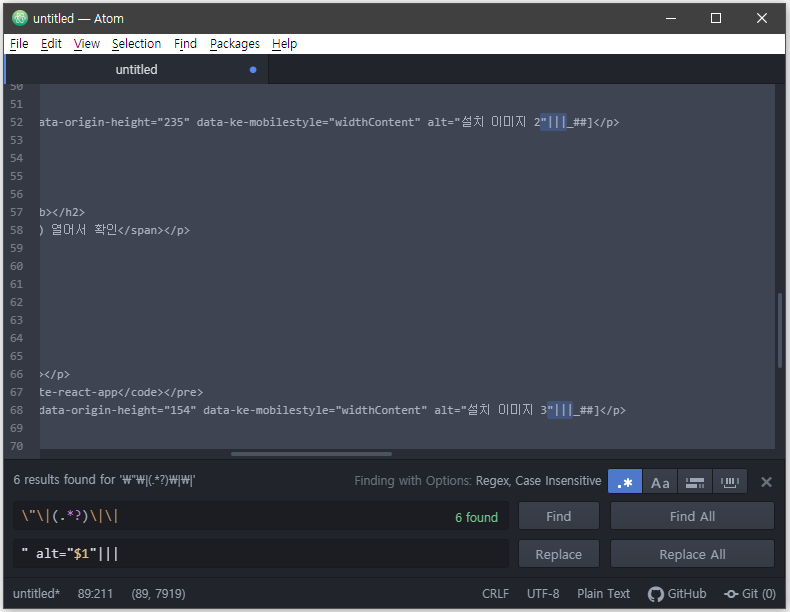Change the Plain Text grammar
The height and width of the screenshot is (612, 790).
(603, 594)
